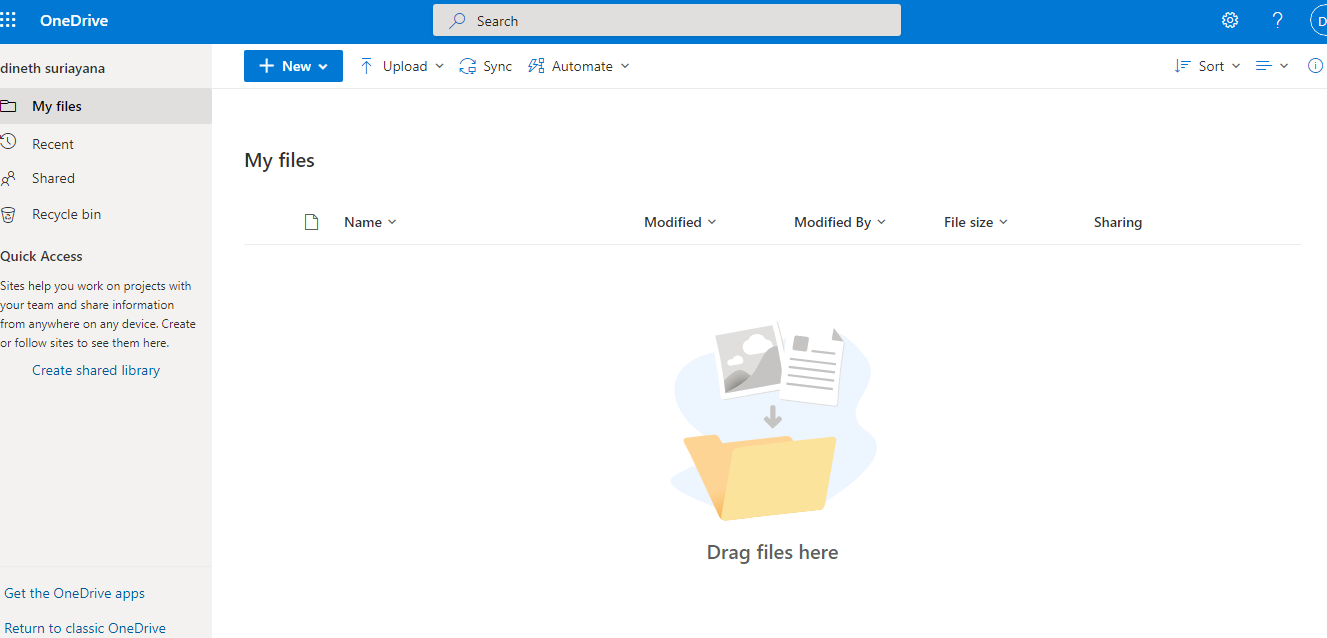Viewport: 1327px width, 638px height.
Task: Open the Modified column header dropdown
Action: point(680,222)
